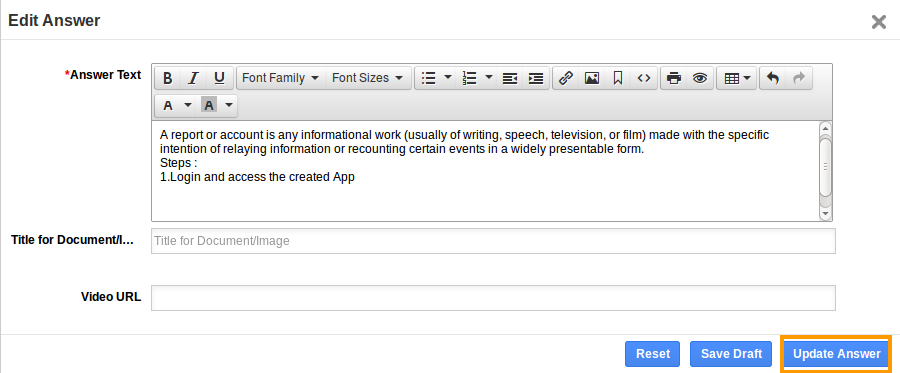The image size is (900, 373).
Task: Apply background highlight color
Action: (x=210, y=106)
